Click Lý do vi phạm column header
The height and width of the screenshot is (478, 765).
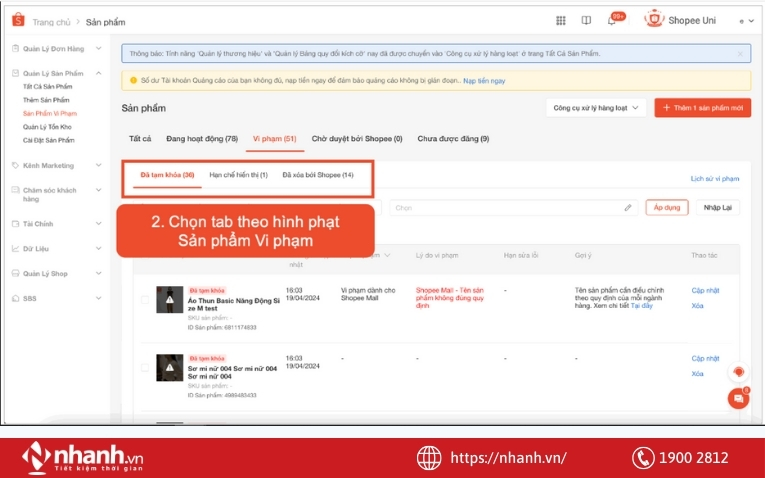coord(437,255)
